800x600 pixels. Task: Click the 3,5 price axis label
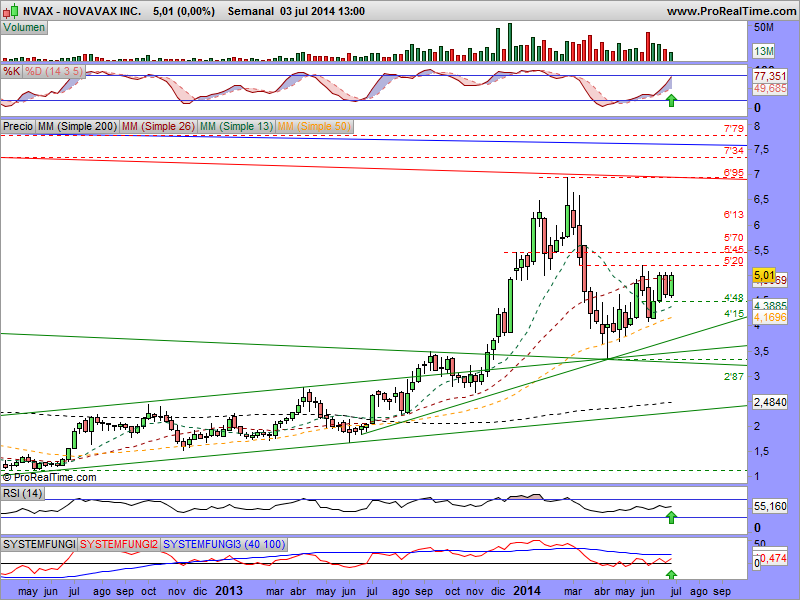click(x=762, y=351)
